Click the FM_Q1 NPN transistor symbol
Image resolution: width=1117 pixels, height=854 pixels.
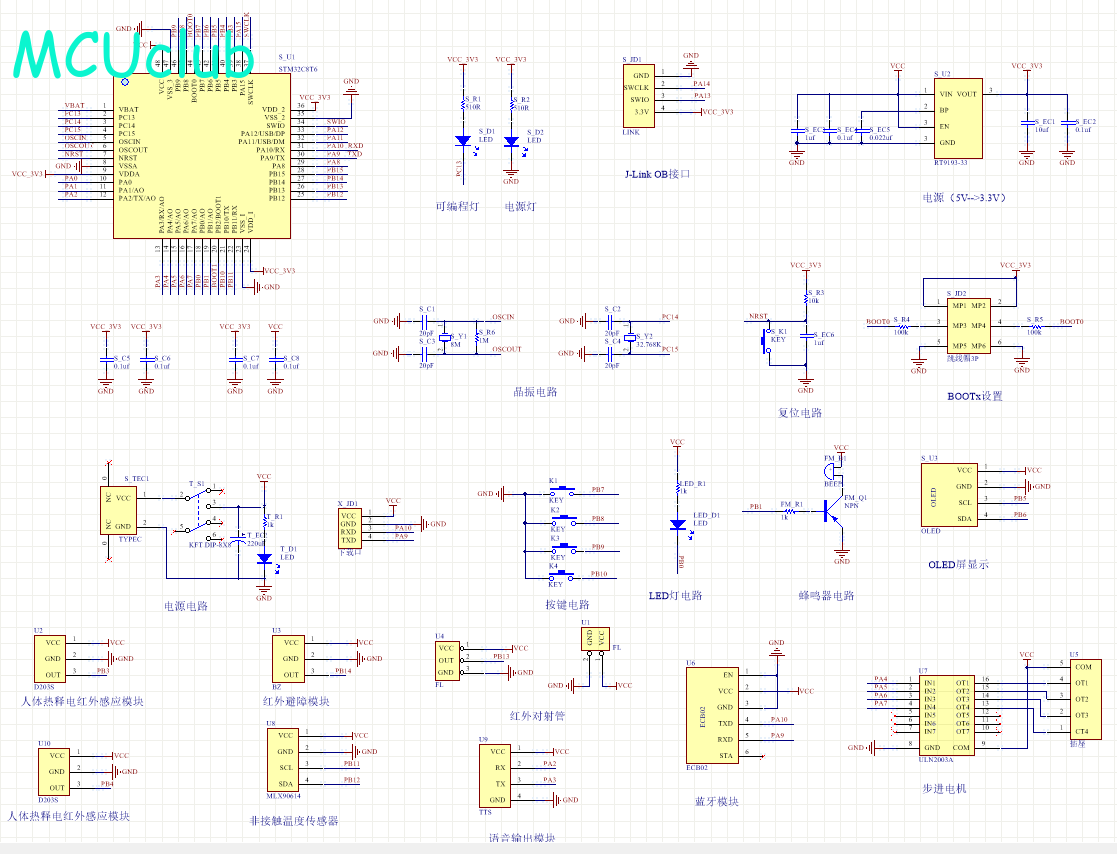(828, 508)
